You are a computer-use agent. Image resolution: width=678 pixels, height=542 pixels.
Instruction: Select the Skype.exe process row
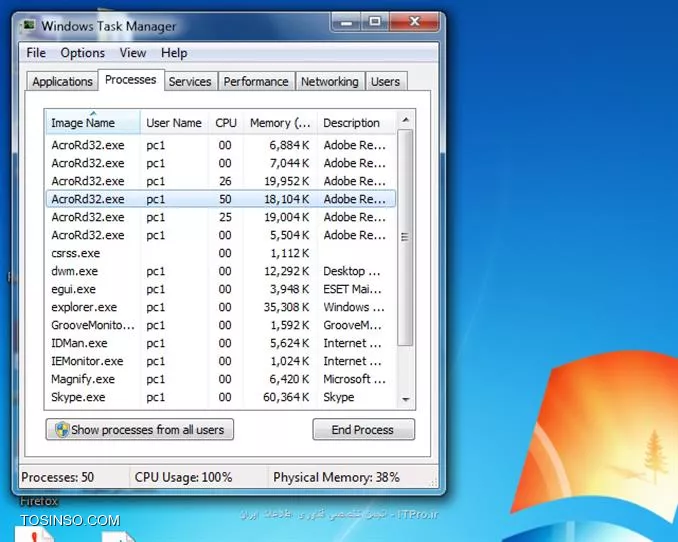[221, 397]
